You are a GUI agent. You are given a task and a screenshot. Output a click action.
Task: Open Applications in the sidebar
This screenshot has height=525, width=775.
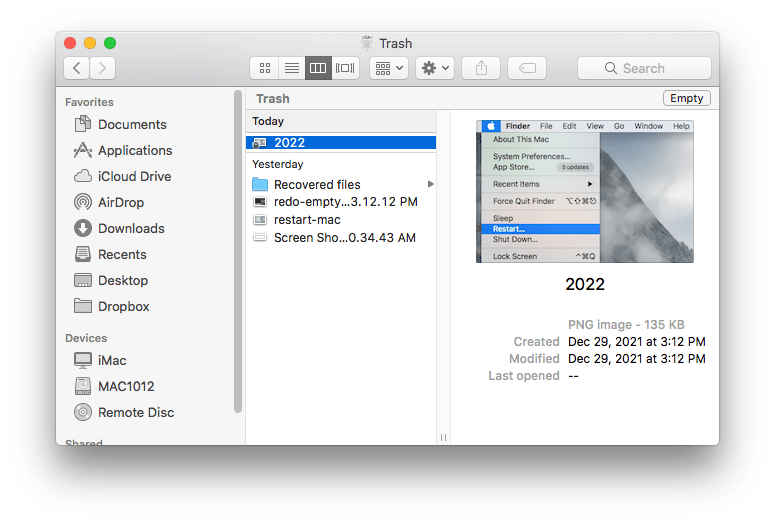(135, 150)
